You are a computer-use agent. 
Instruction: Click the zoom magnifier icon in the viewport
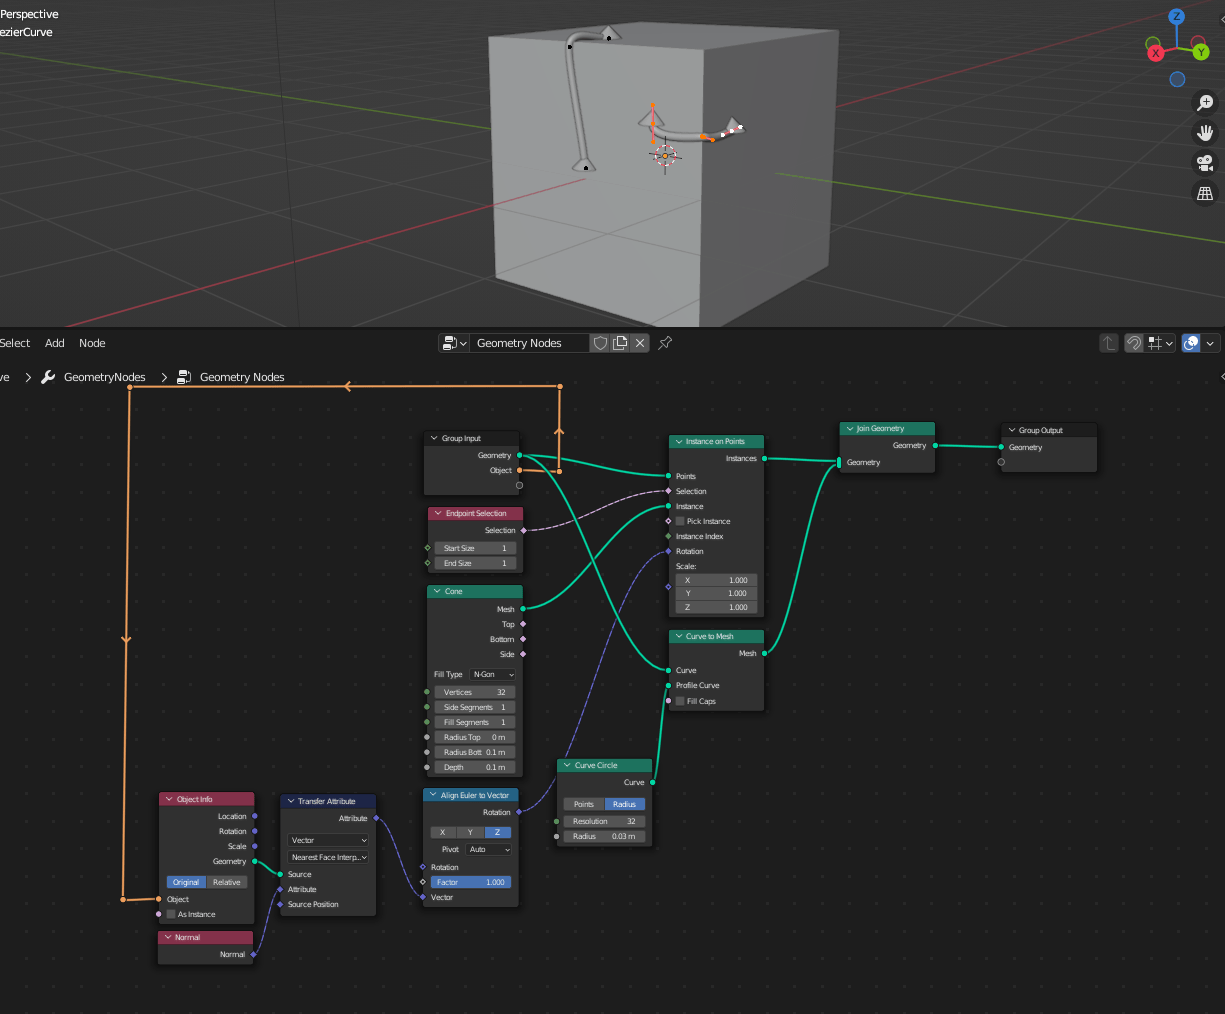point(1205,102)
